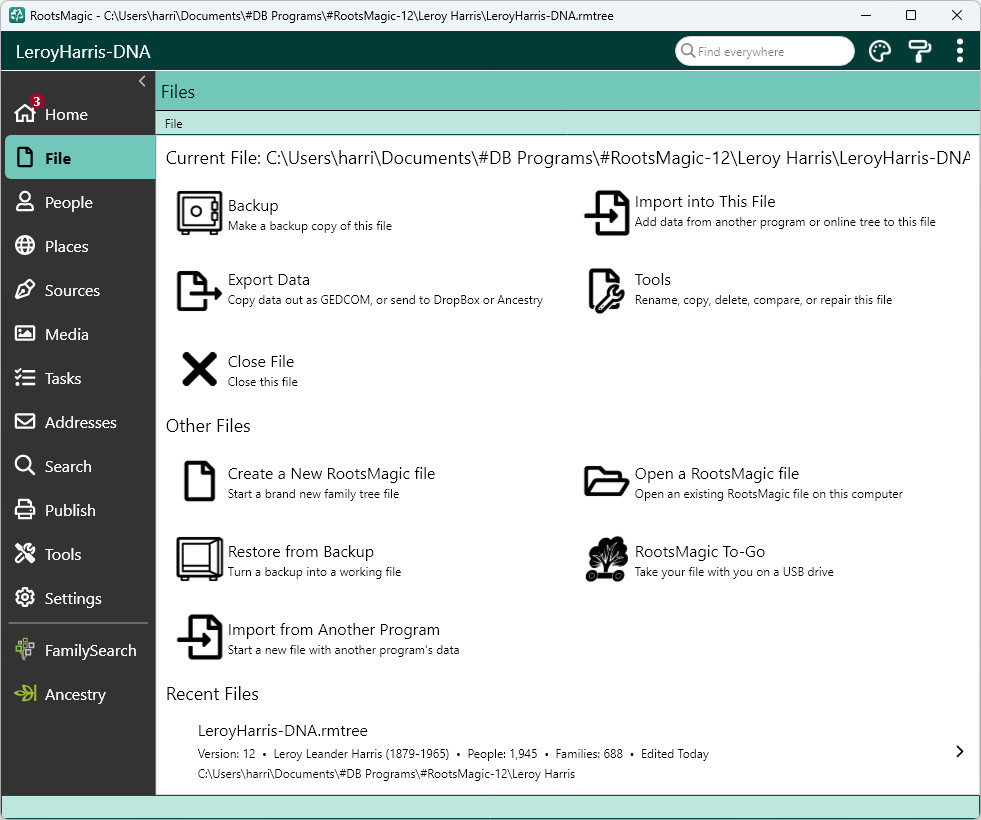This screenshot has height=820, width=981.
Task: Click the Export Data title text
Action: (268, 279)
